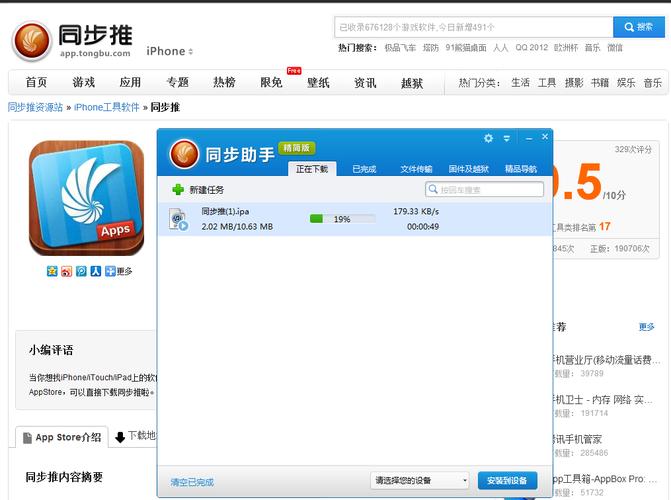
Task: Click the blue 搜索 button
Action: coord(639,27)
